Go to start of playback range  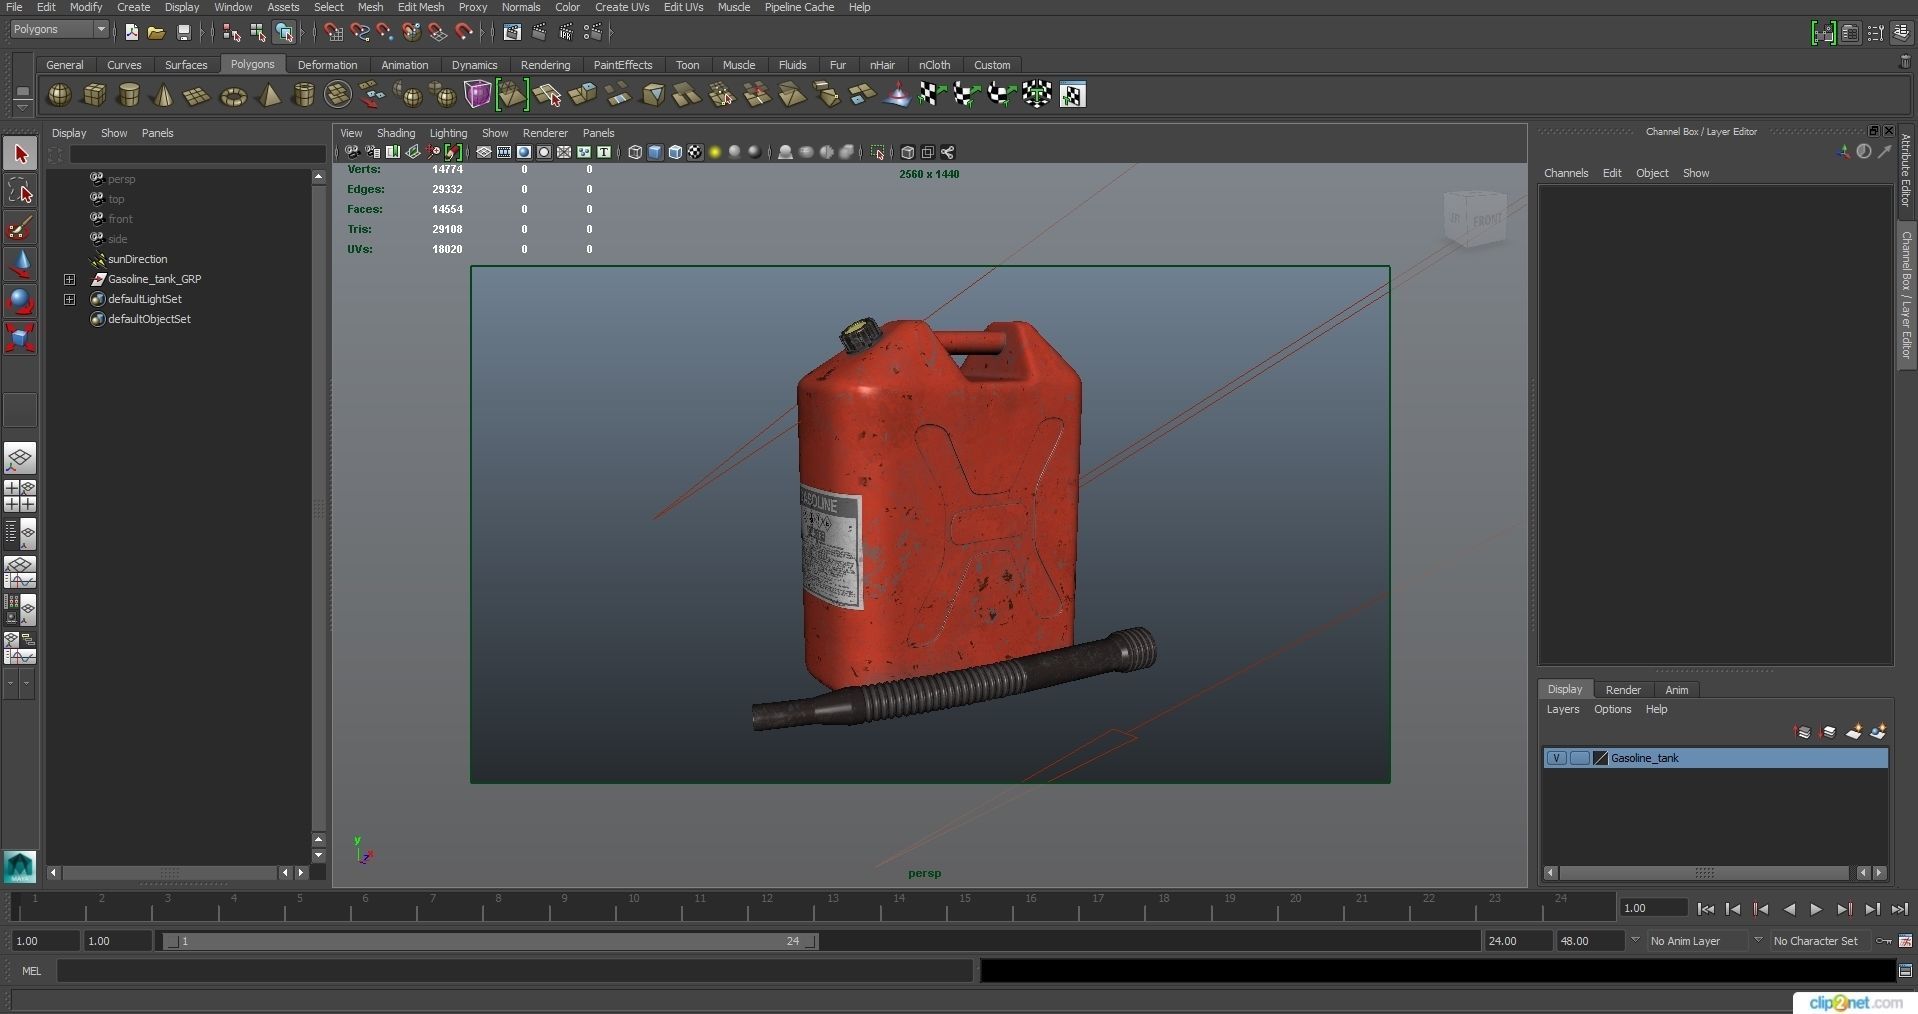[1705, 909]
